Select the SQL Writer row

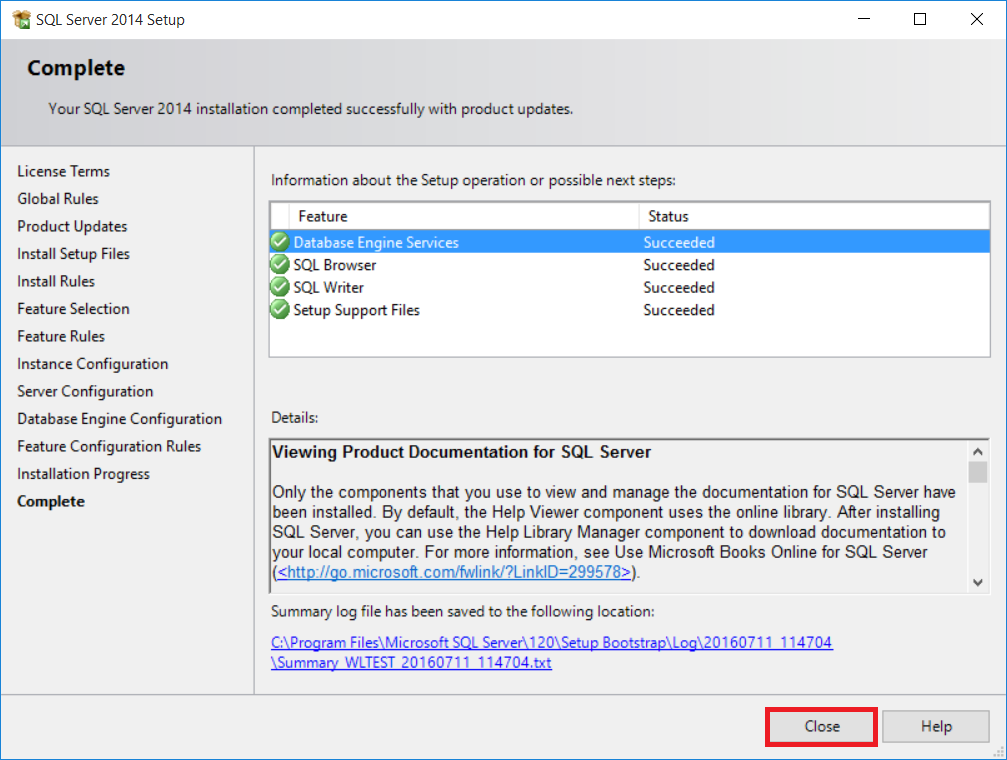click(629, 287)
